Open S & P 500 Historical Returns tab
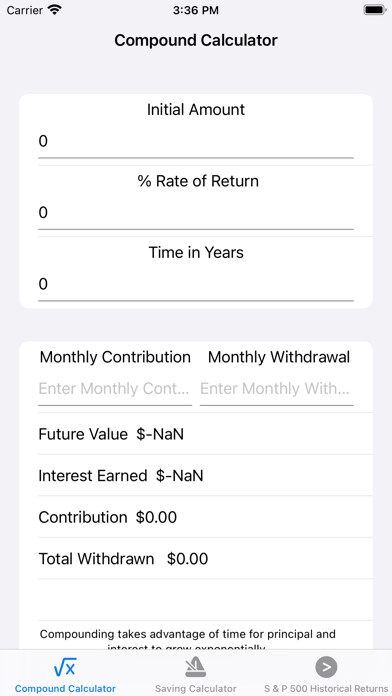Viewport: 392px width, 696px height. point(326,688)
